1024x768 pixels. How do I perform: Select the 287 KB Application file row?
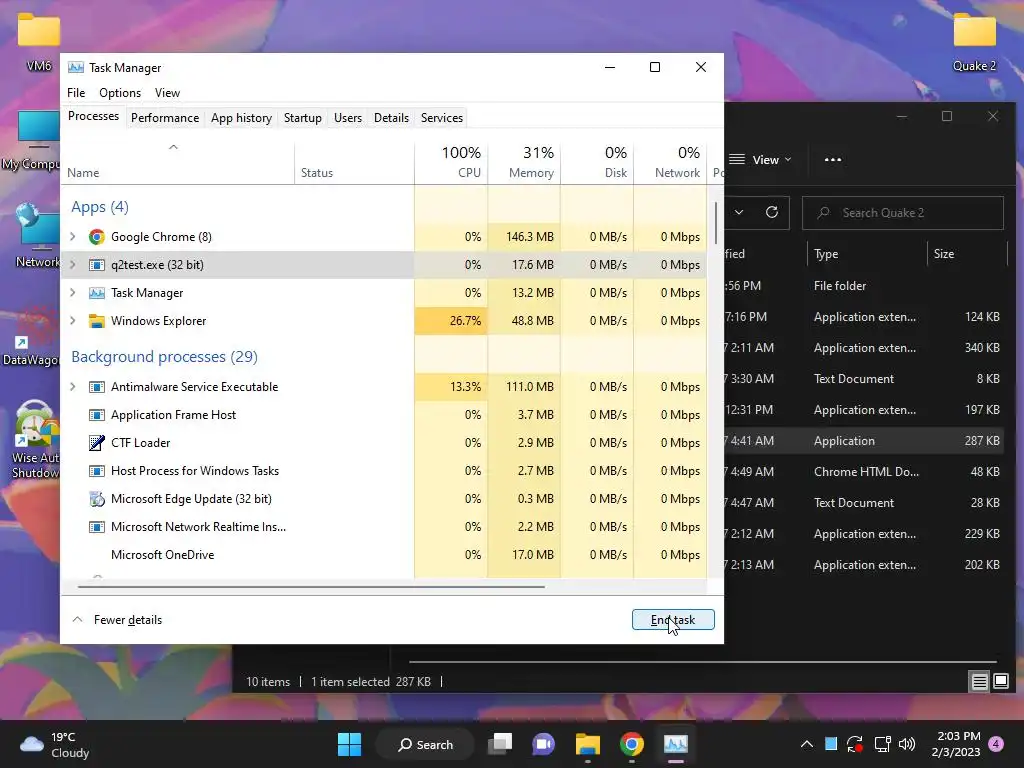click(863, 441)
